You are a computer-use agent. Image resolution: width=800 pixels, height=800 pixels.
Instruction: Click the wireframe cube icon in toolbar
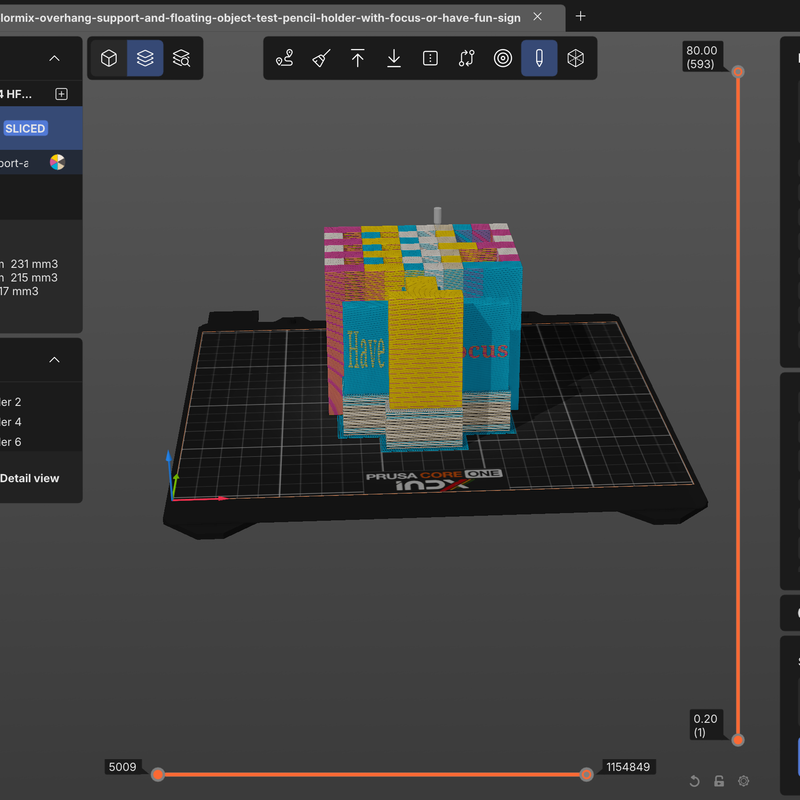pos(576,58)
